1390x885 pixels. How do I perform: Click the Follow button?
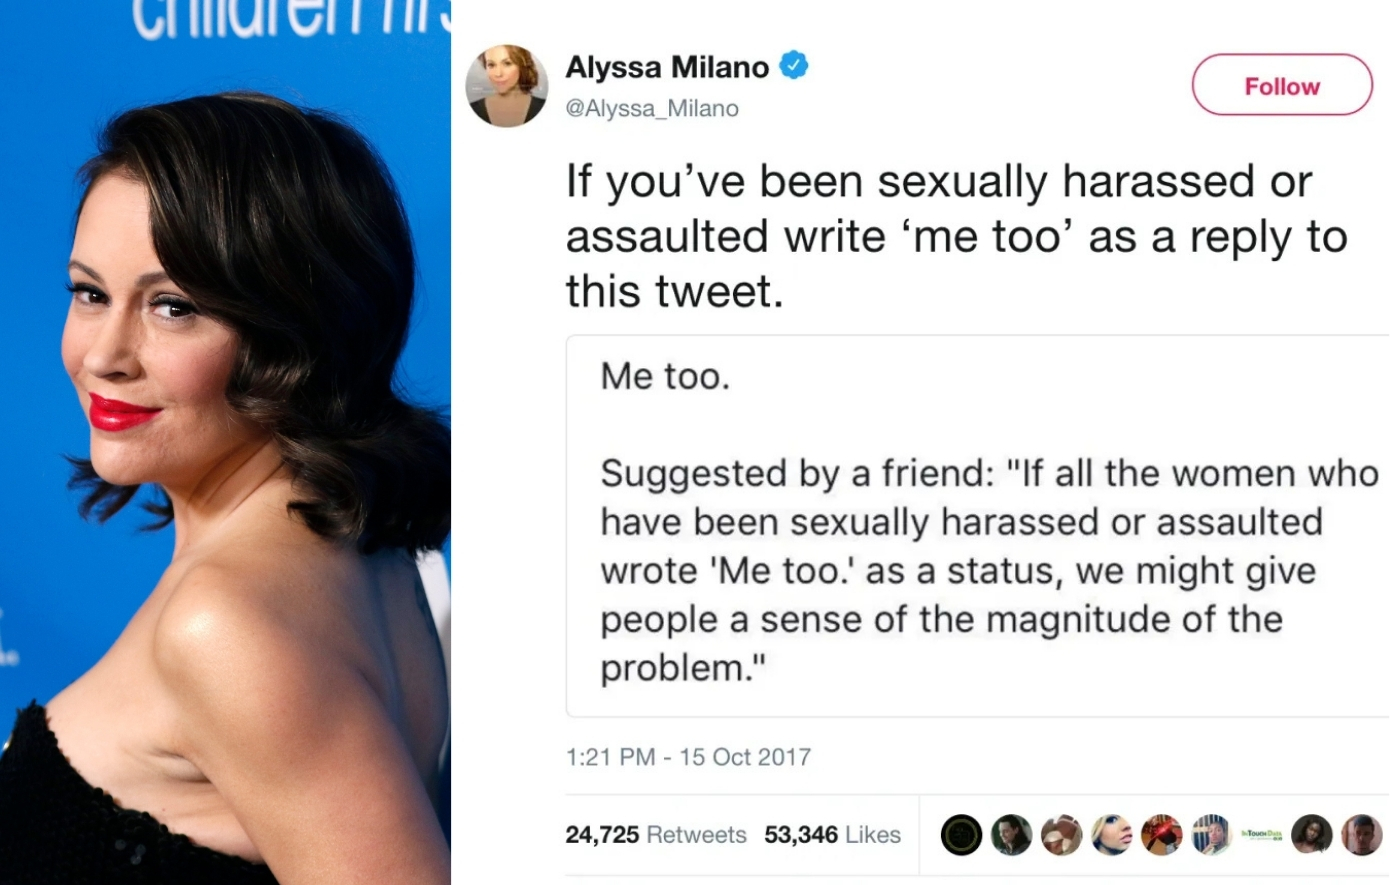1282,86
